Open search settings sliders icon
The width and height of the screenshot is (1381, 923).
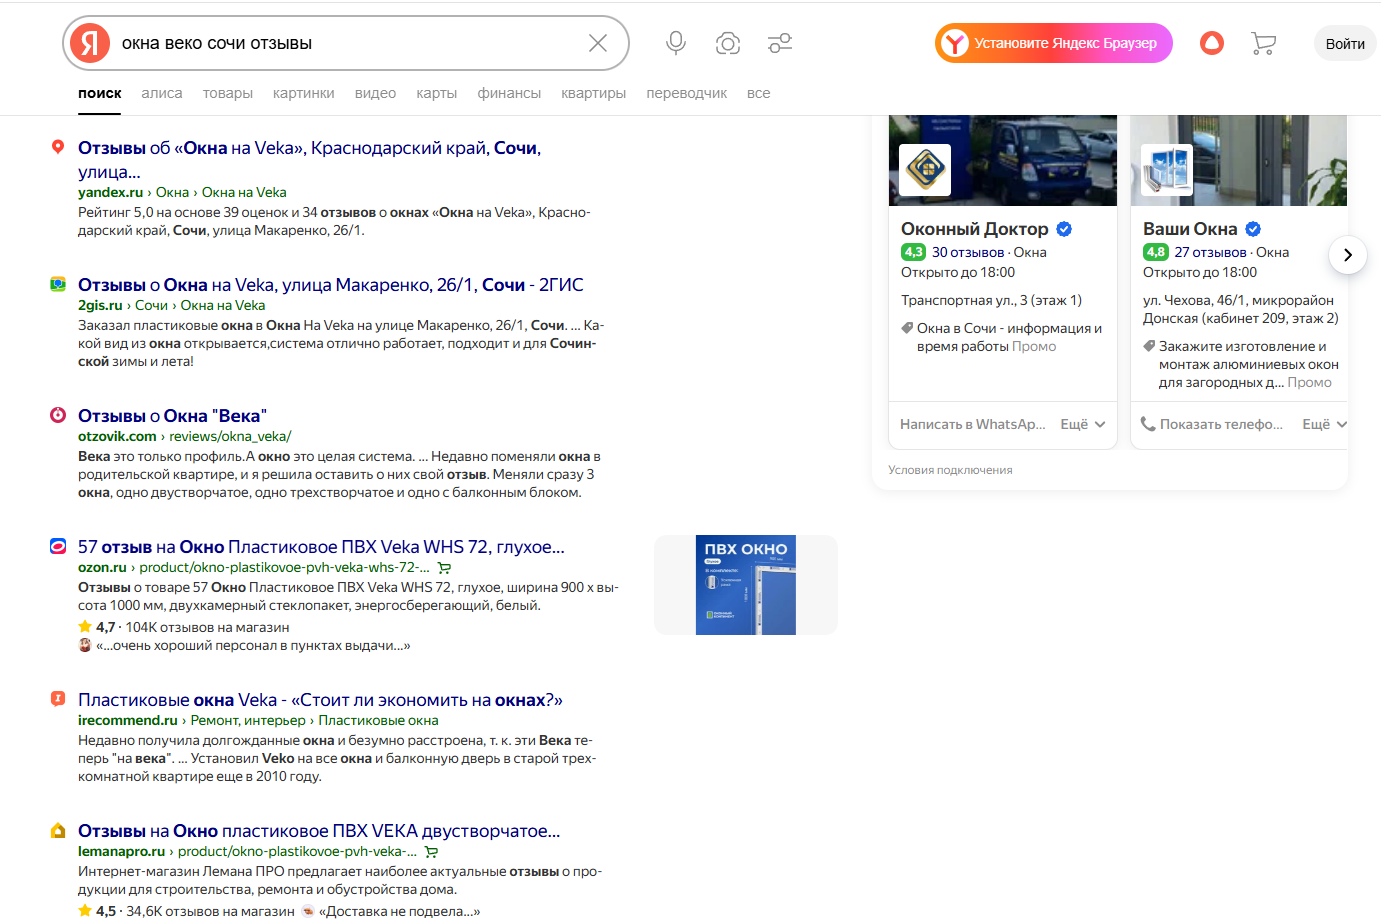(x=780, y=43)
